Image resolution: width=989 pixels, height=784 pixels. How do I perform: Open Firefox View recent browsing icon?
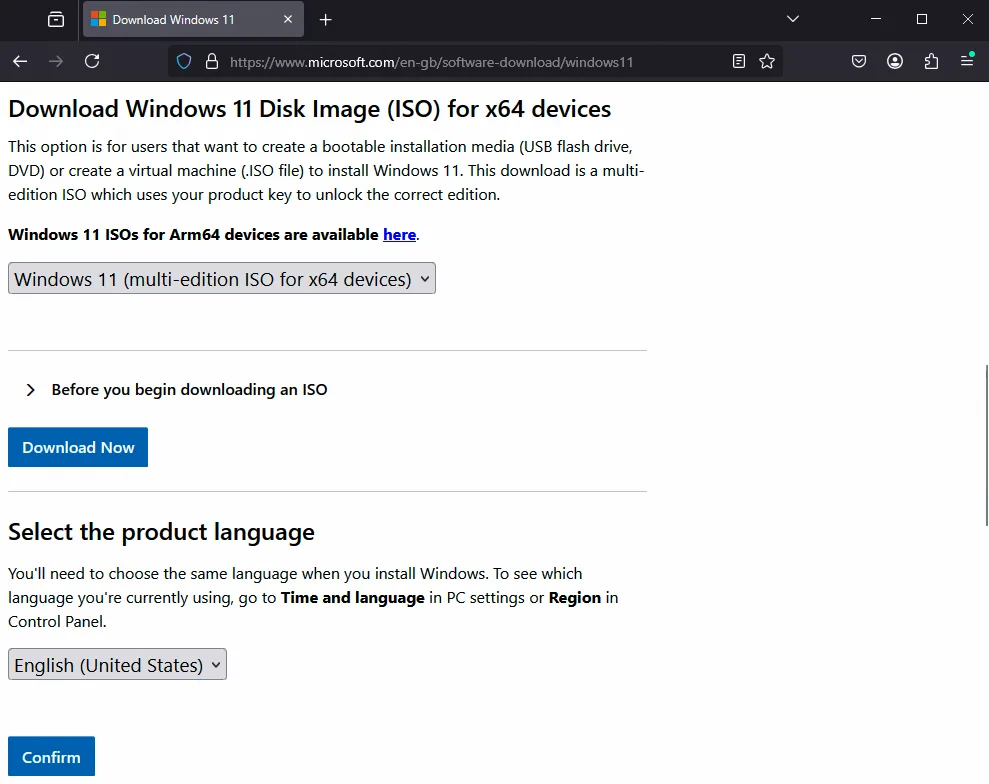56,20
